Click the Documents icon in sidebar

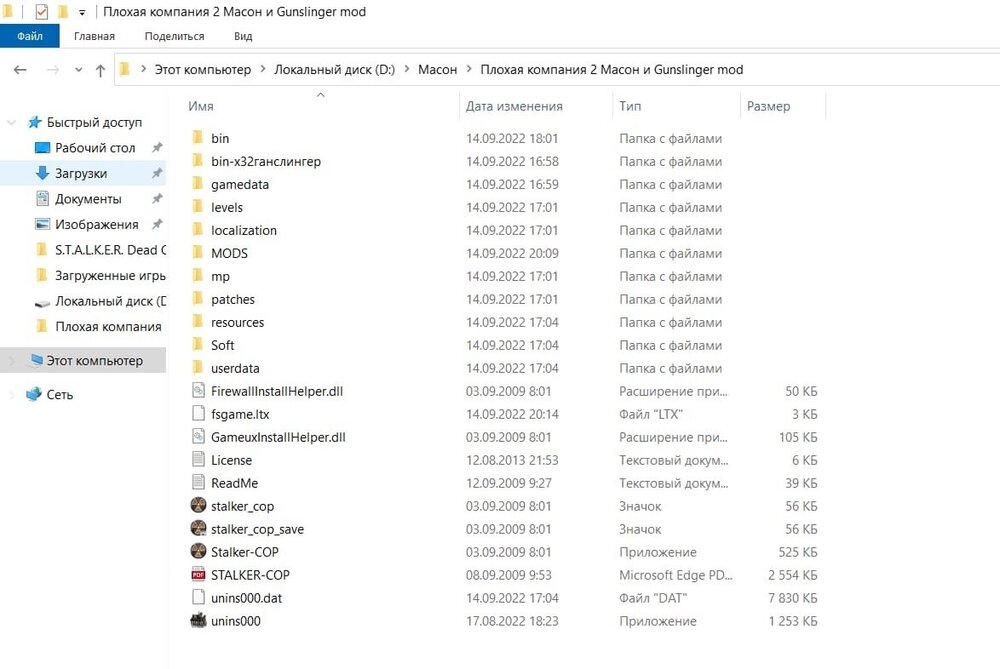pos(42,198)
